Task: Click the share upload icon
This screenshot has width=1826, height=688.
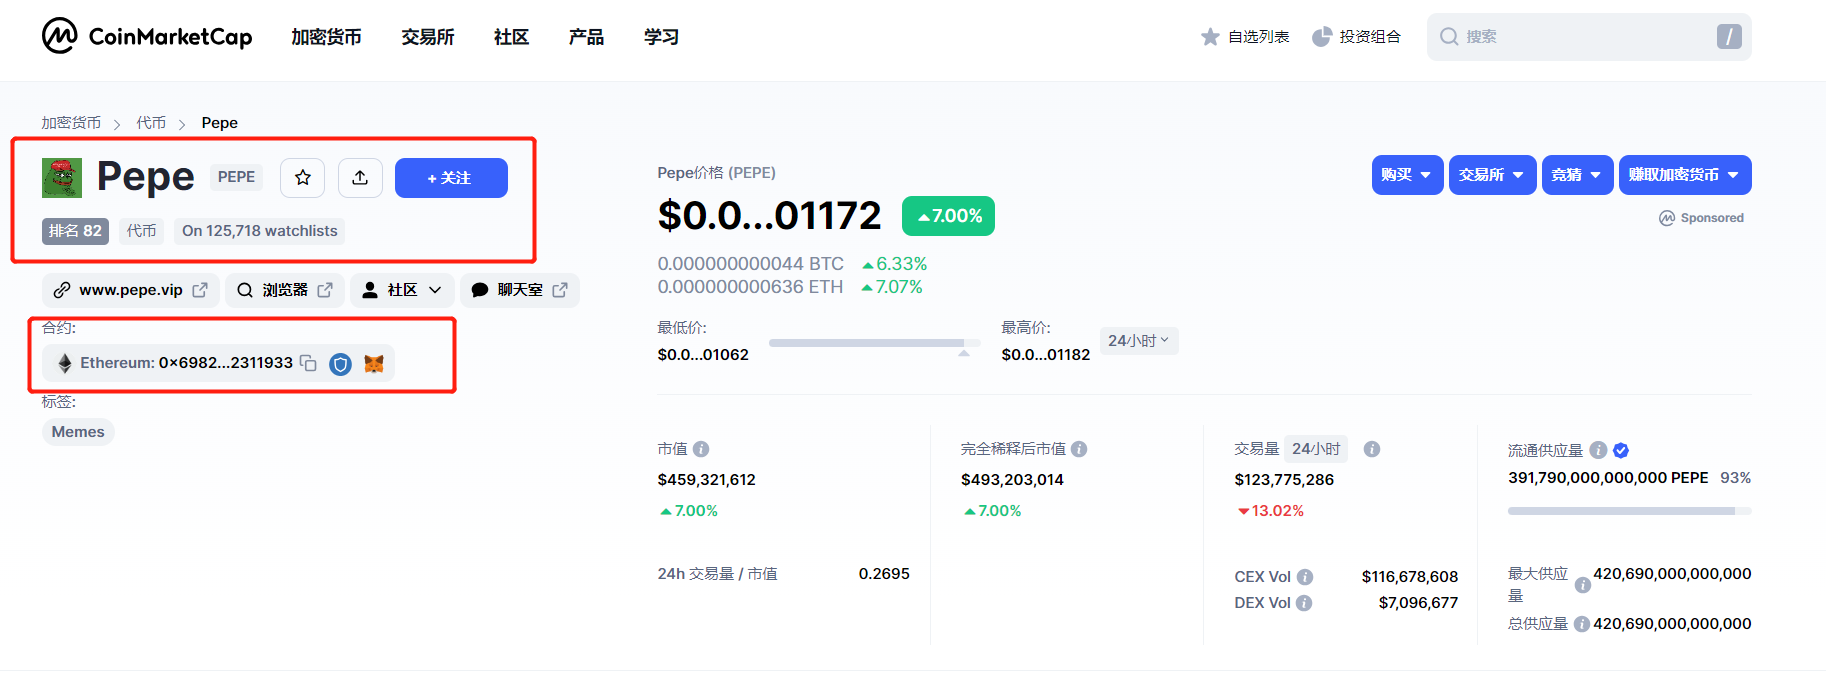Action: click(360, 178)
